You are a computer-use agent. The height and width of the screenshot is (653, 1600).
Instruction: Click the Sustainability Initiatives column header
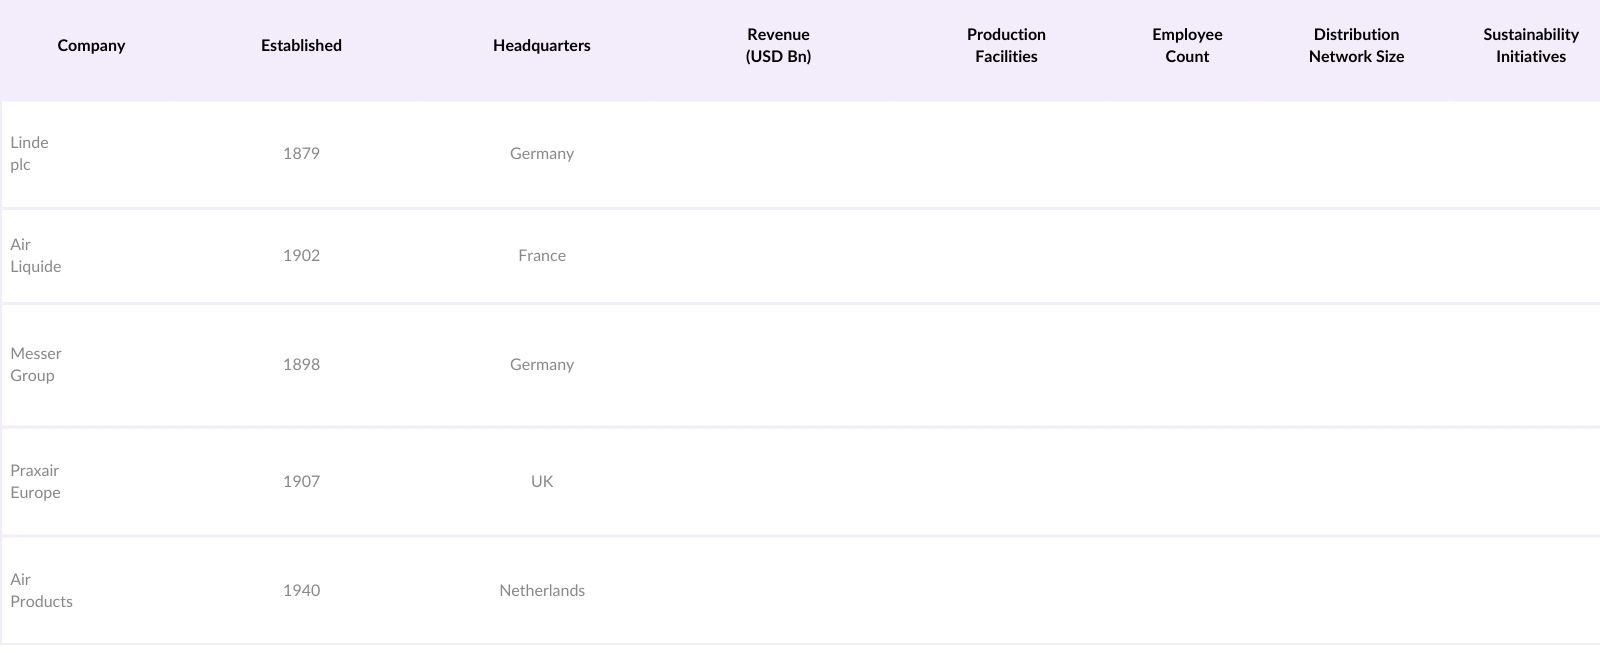point(1530,46)
